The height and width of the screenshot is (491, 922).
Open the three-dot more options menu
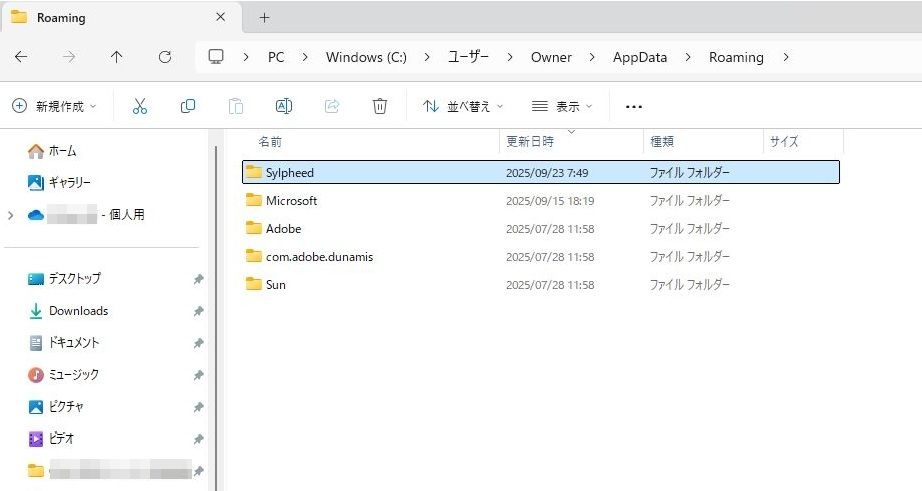pyautogui.click(x=633, y=106)
